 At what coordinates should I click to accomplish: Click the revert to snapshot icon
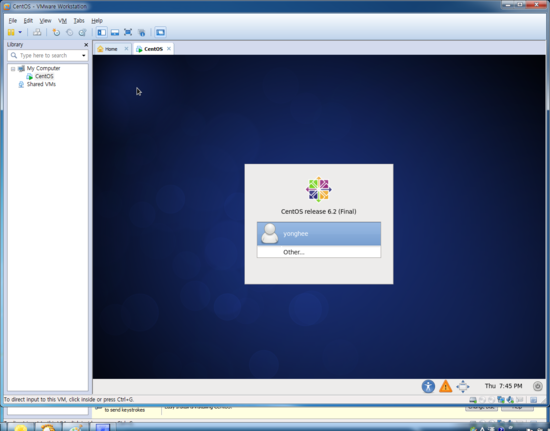pyautogui.click(x=69, y=33)
